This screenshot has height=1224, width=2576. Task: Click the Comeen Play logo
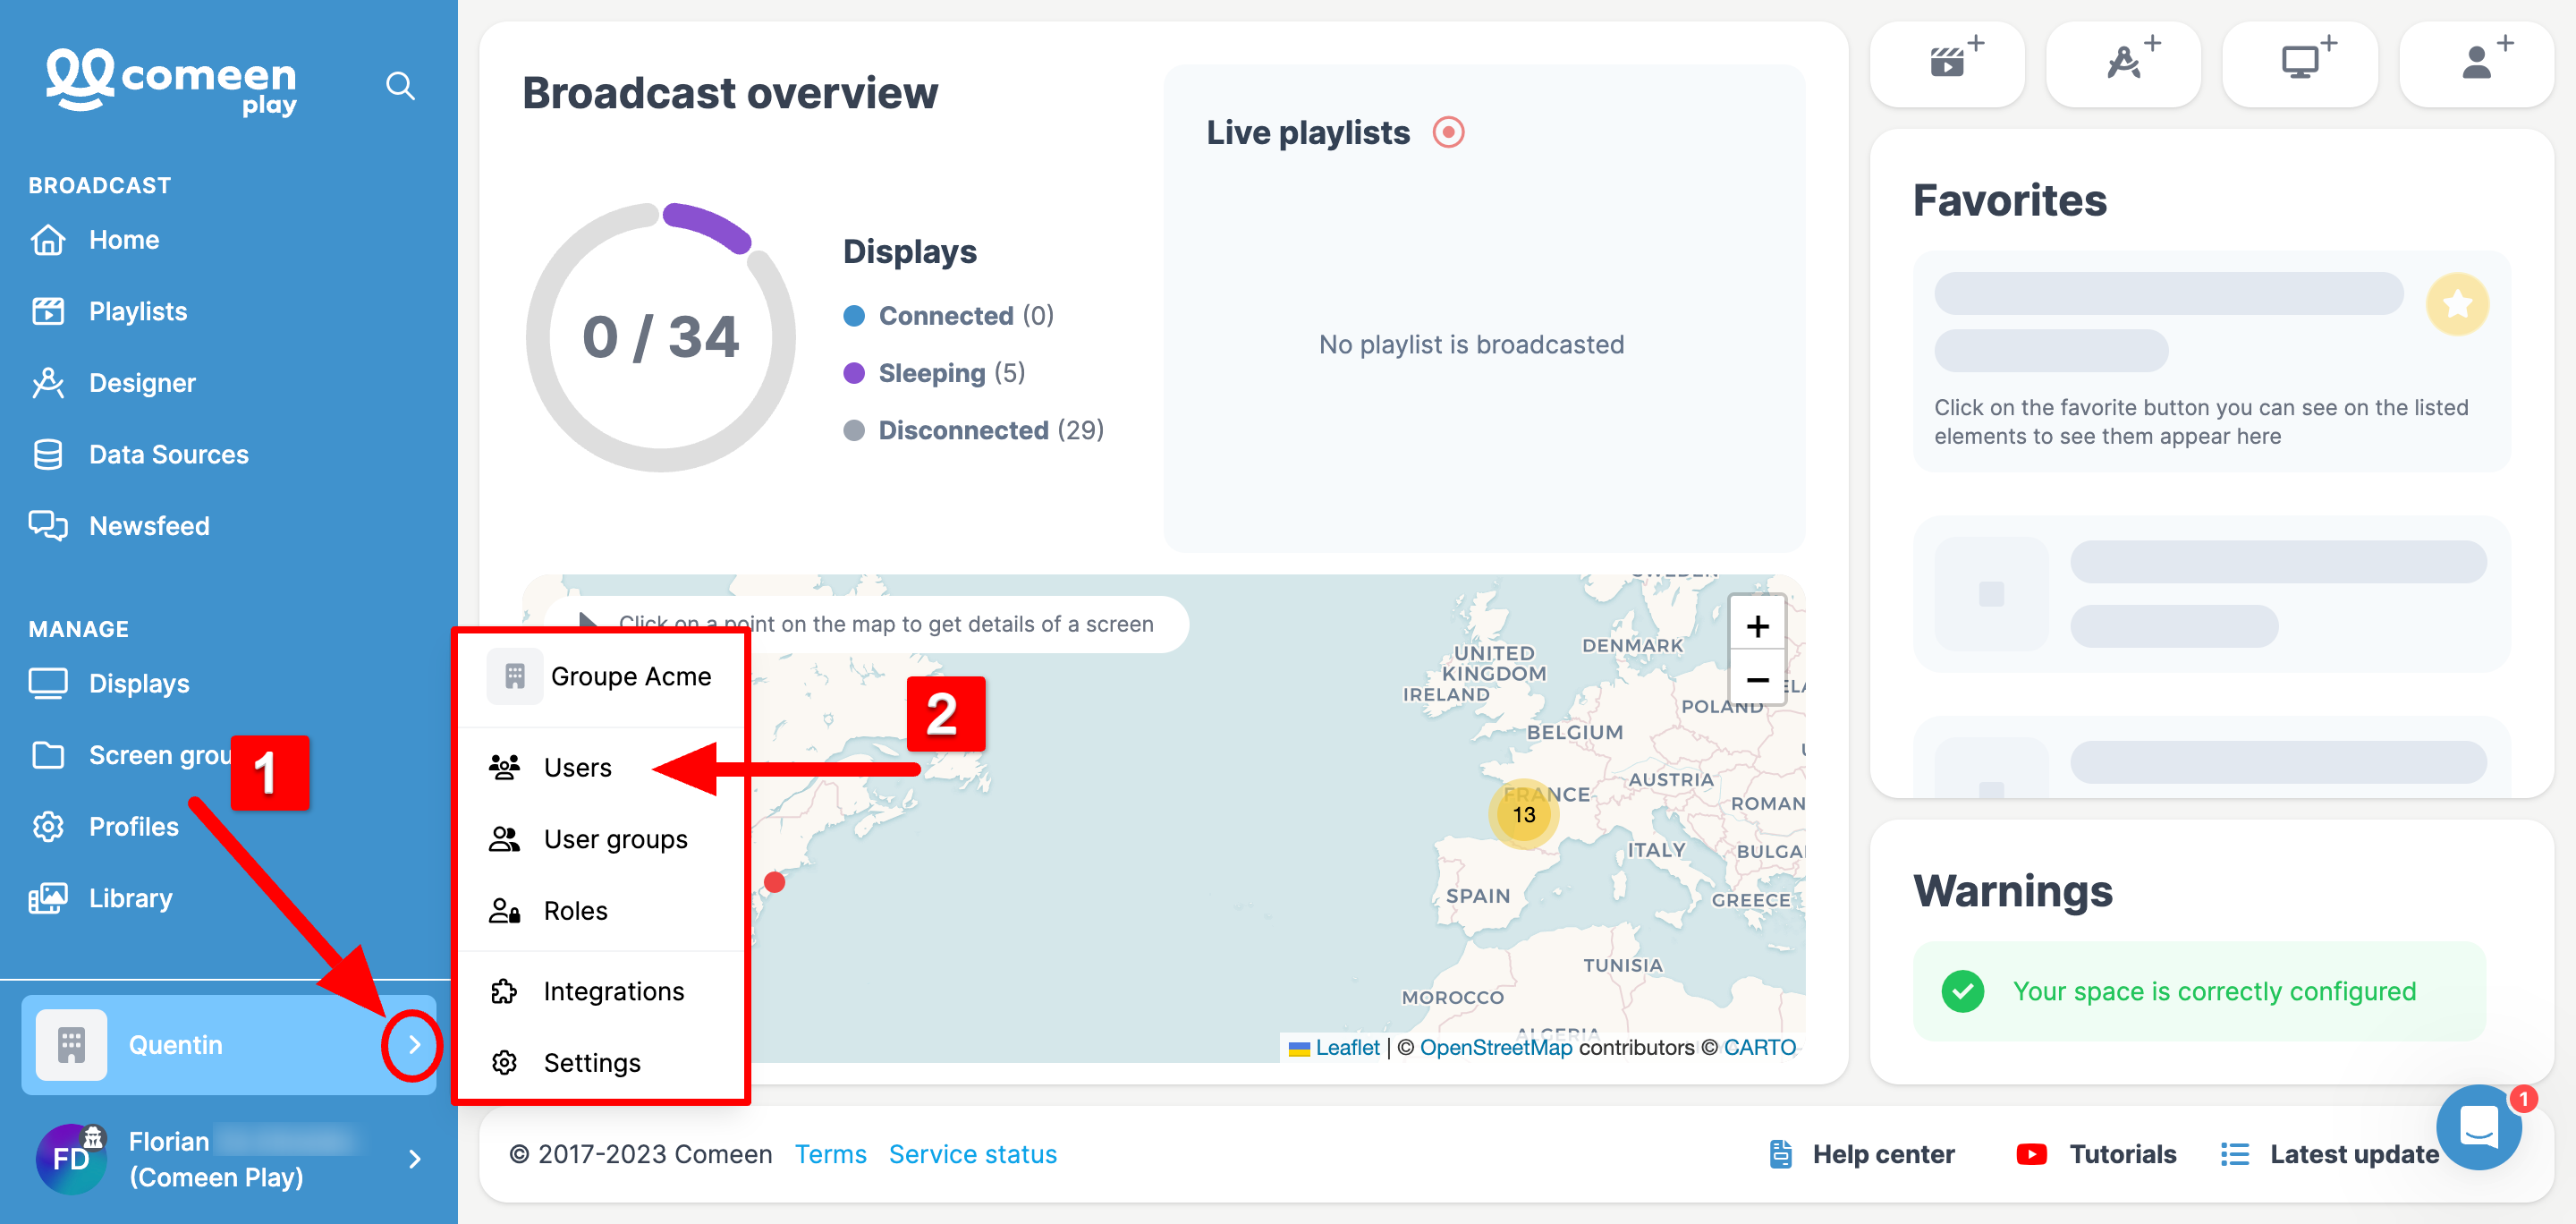[x=171, y=82]
